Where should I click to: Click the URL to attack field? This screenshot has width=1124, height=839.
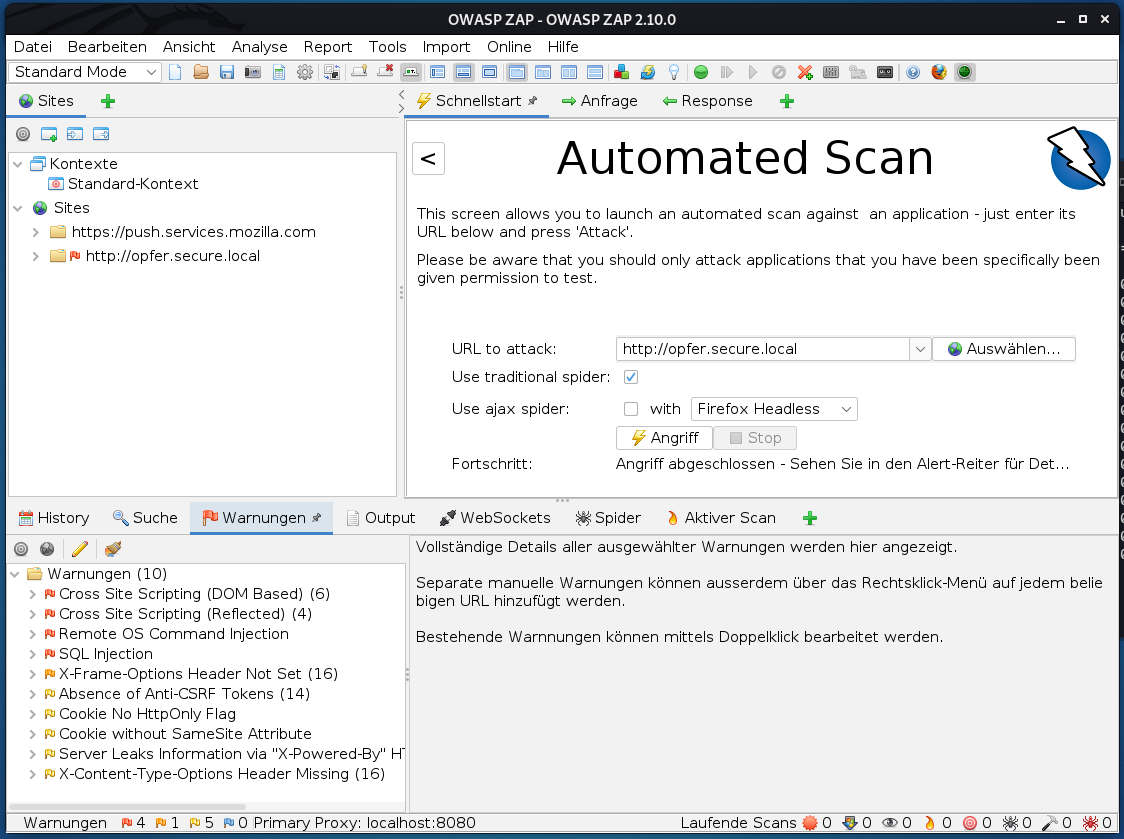point(762,349)
